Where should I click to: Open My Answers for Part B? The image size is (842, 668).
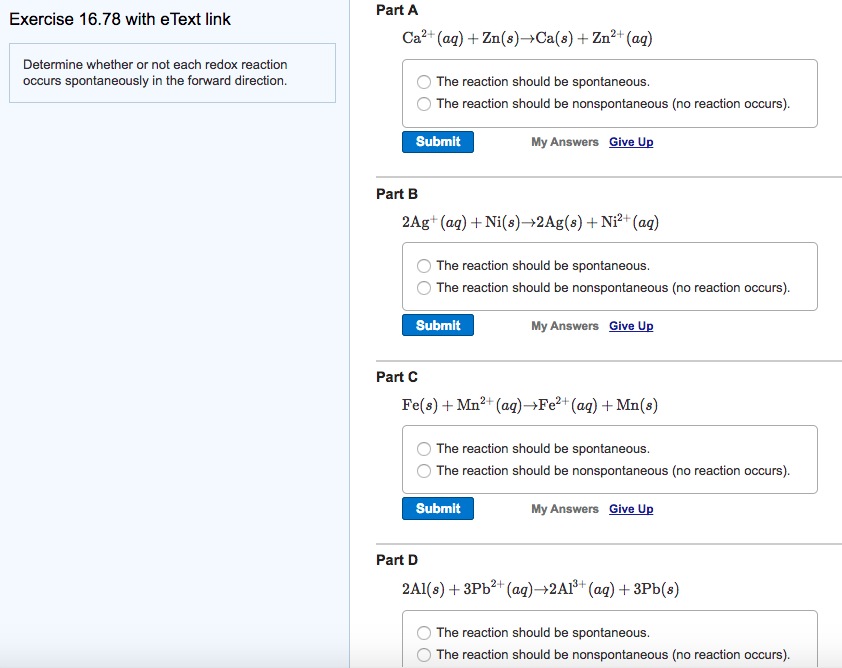click(x=564, y=325)
